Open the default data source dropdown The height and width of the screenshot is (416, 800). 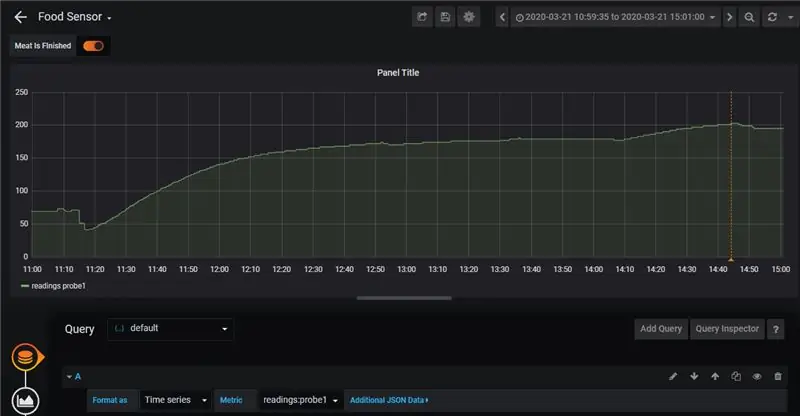pos(170,329)
